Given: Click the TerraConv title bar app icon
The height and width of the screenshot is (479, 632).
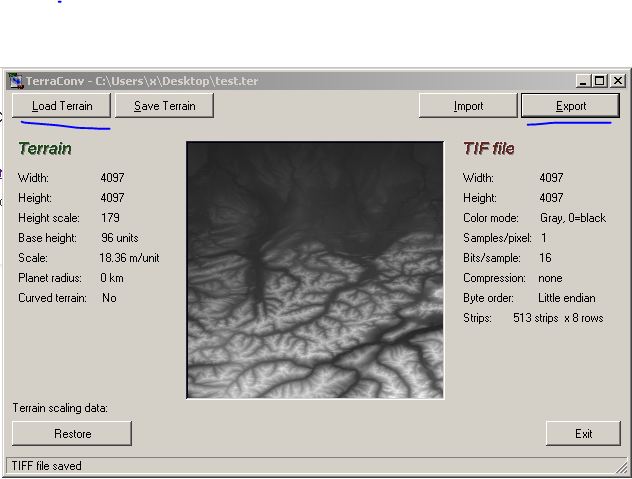Looking at the screenshot, I should click(x=16, y=81).
